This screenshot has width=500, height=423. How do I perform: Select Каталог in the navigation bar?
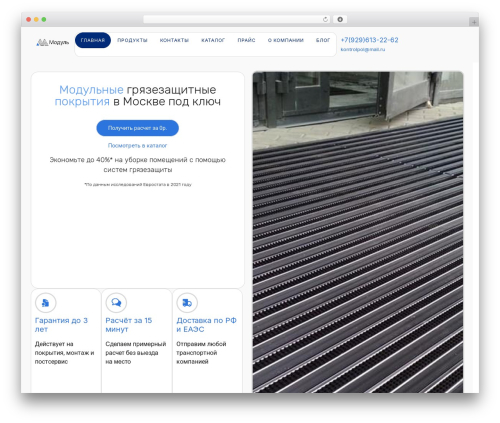point(213,40)
